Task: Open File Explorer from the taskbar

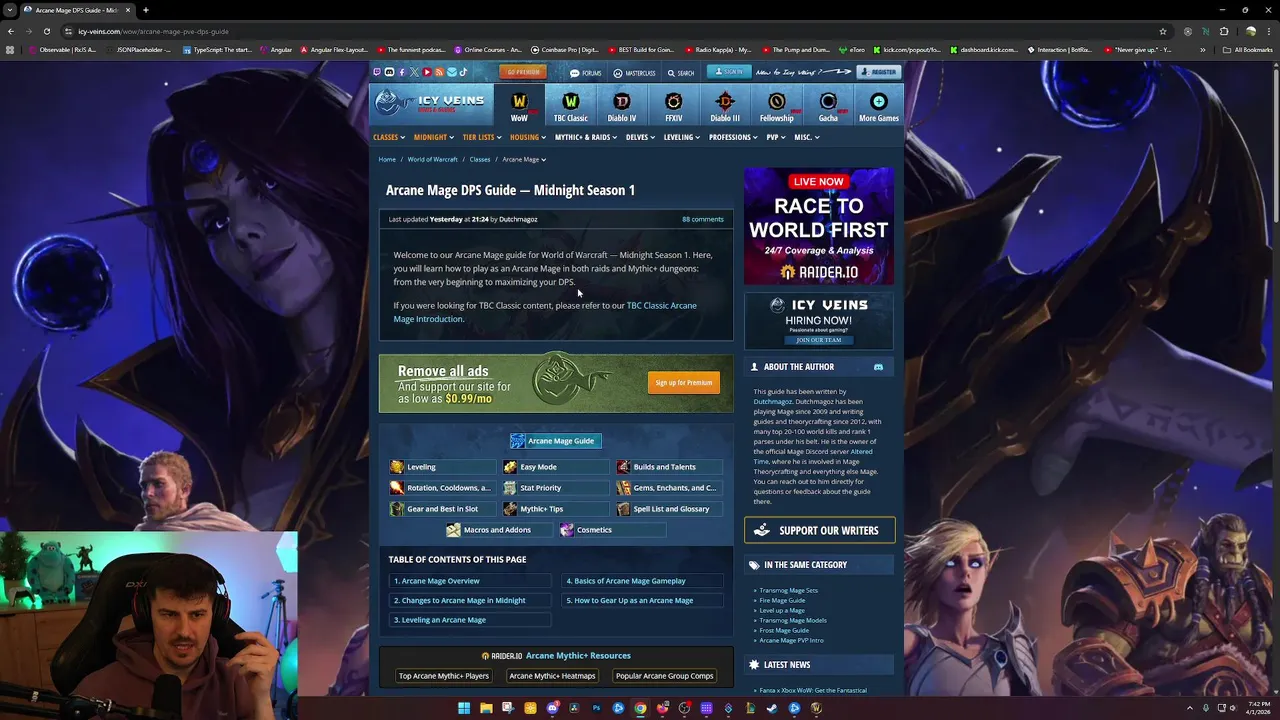Action: point(486,708)
